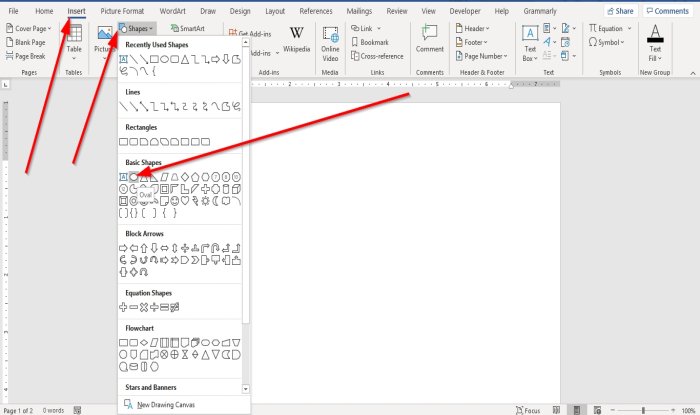Screen dimensions: 700x415
Task: Select the Oval shape in Basic Shapes
Action: click(x=133, y=177)
